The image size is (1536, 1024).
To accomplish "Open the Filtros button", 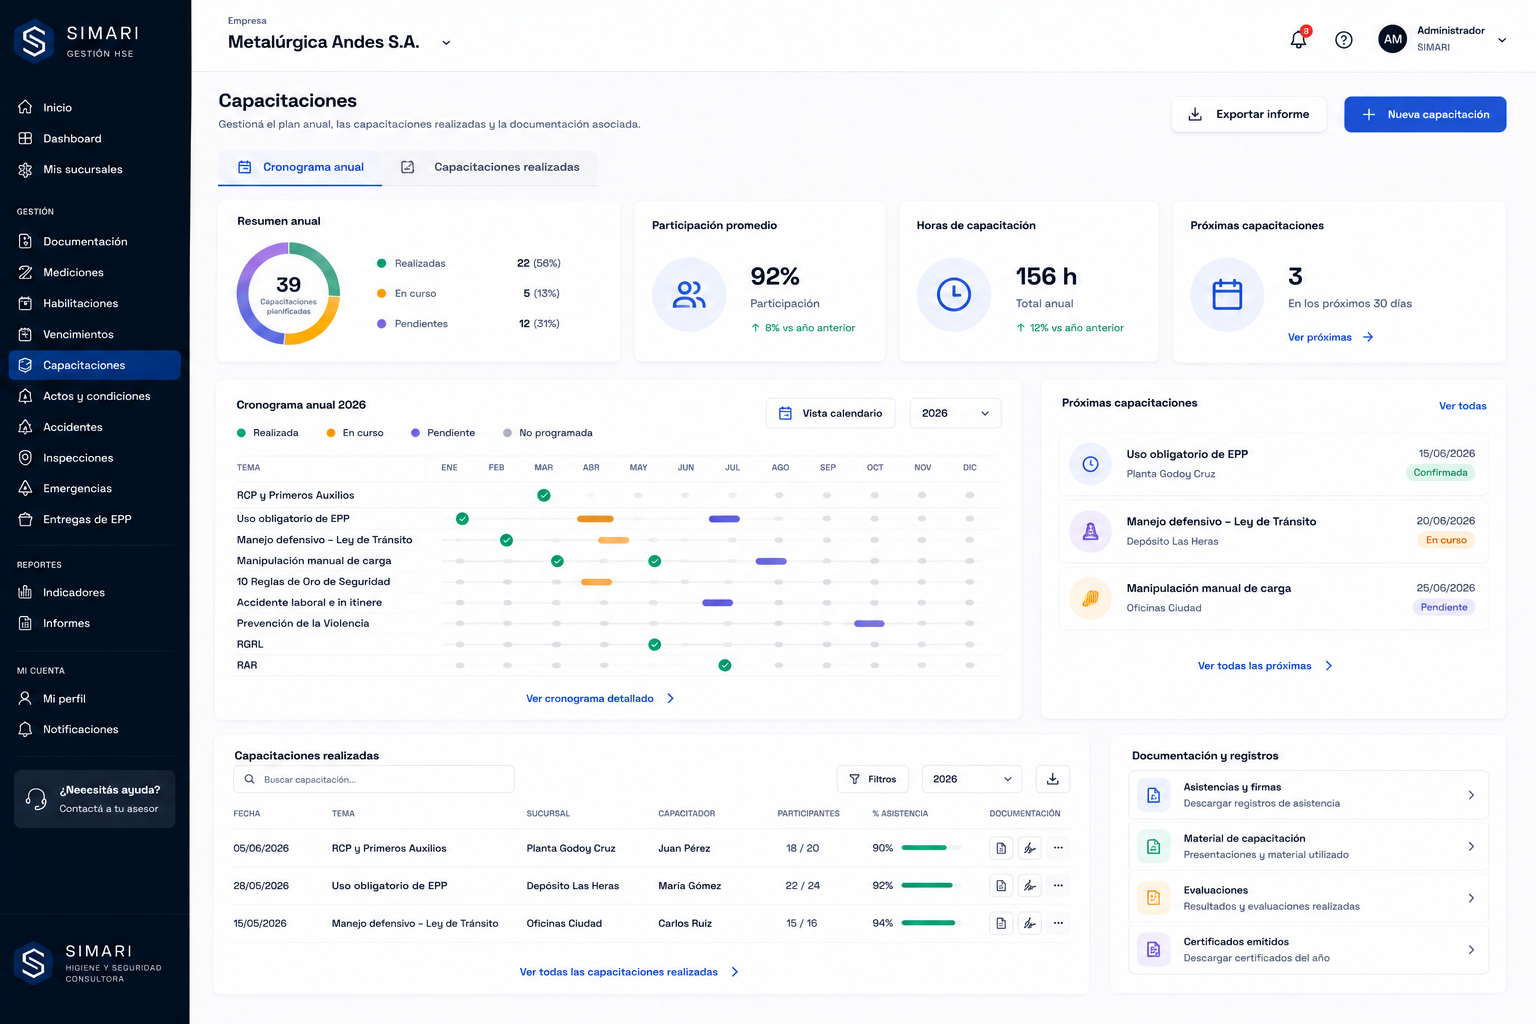I will coord(872,779).
